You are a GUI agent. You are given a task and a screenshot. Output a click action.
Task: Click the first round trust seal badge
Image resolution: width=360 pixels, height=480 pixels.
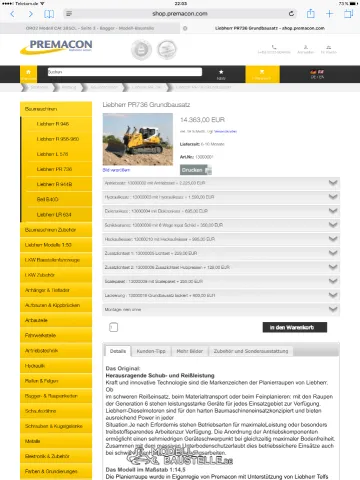(x=141, y=50)
